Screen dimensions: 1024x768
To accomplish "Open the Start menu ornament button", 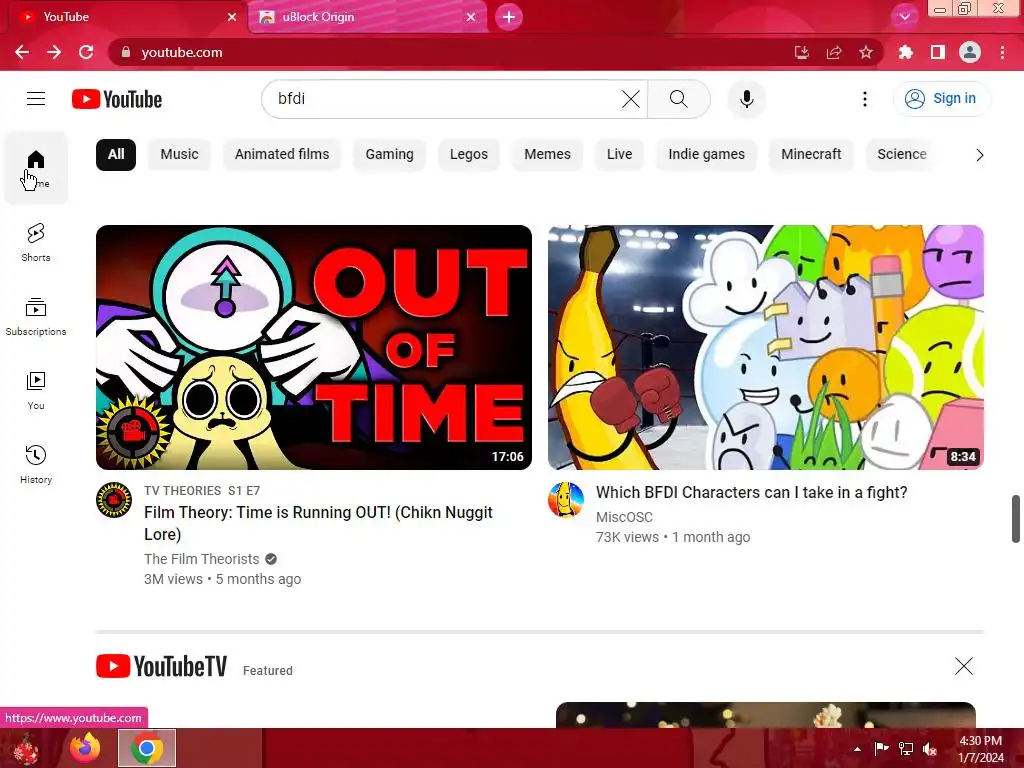I will 26,749.
